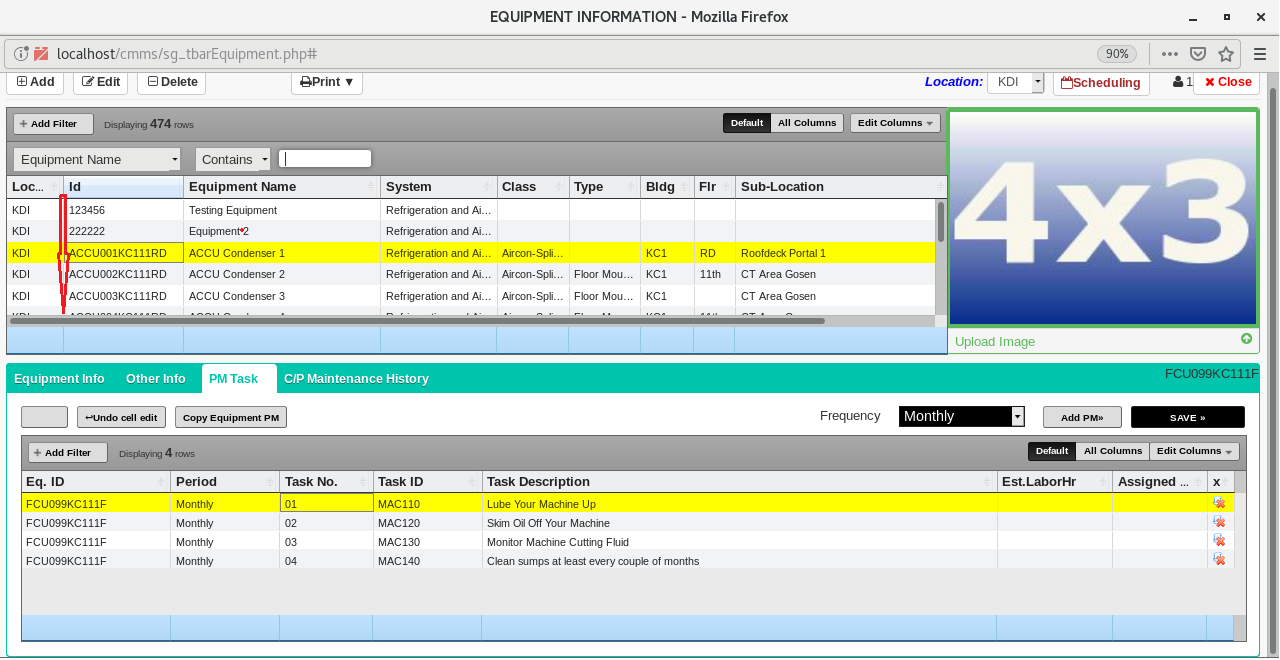Screen dimensions: 1280x660
Task: Open the C/P Maintenance History tab
Action: (356, 379)
